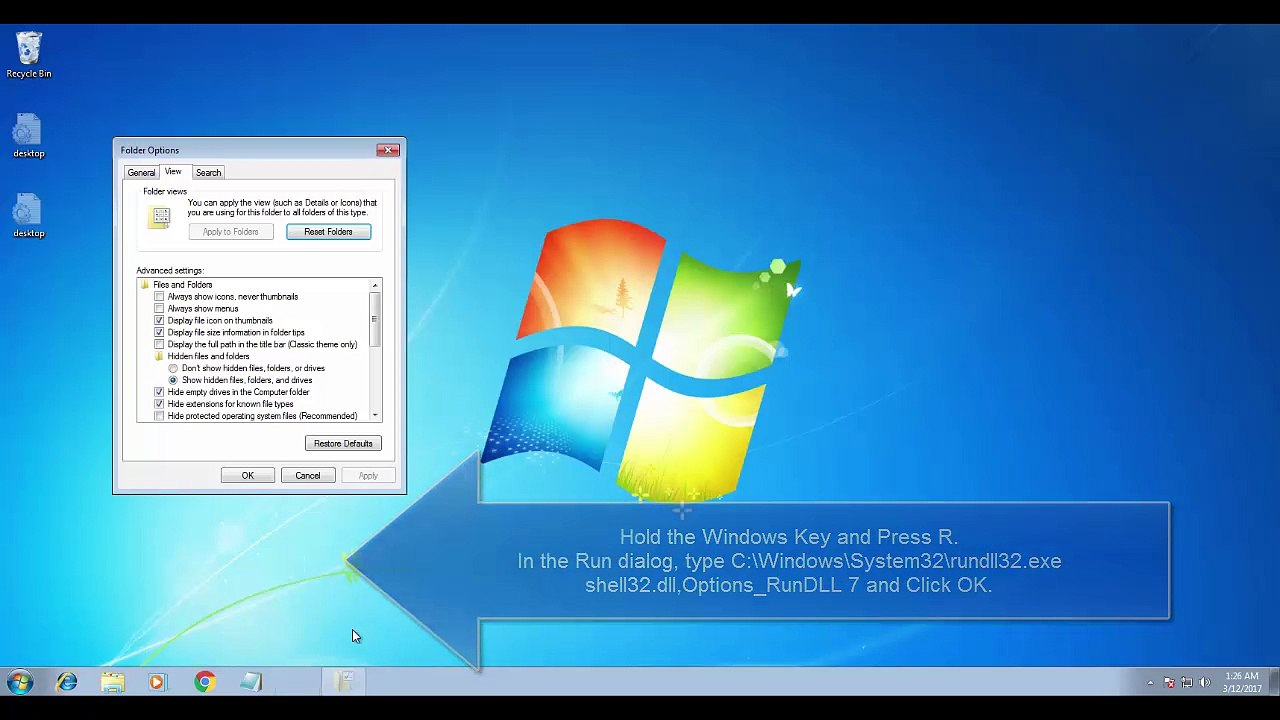
Task: Click the Restore Defaults button
Action: coord(343,444)
